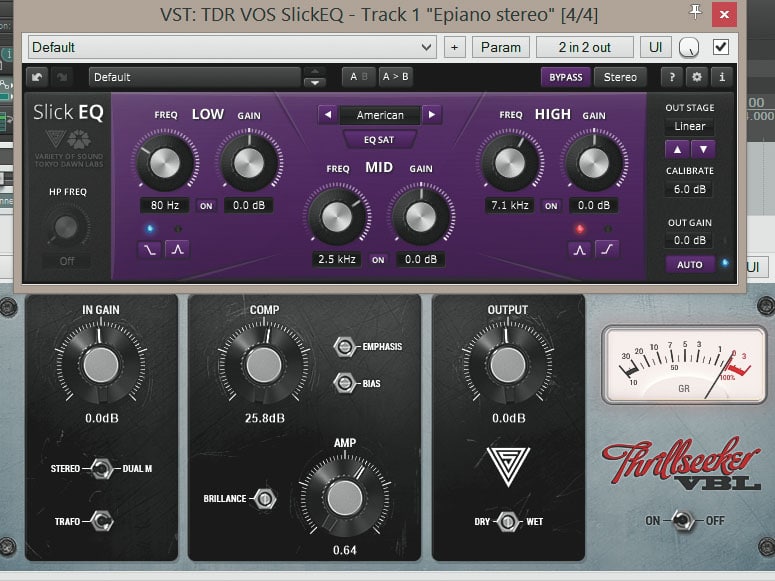Flip the STEREO / DUAL M switch
775x581 pixels.
[102, 468]
